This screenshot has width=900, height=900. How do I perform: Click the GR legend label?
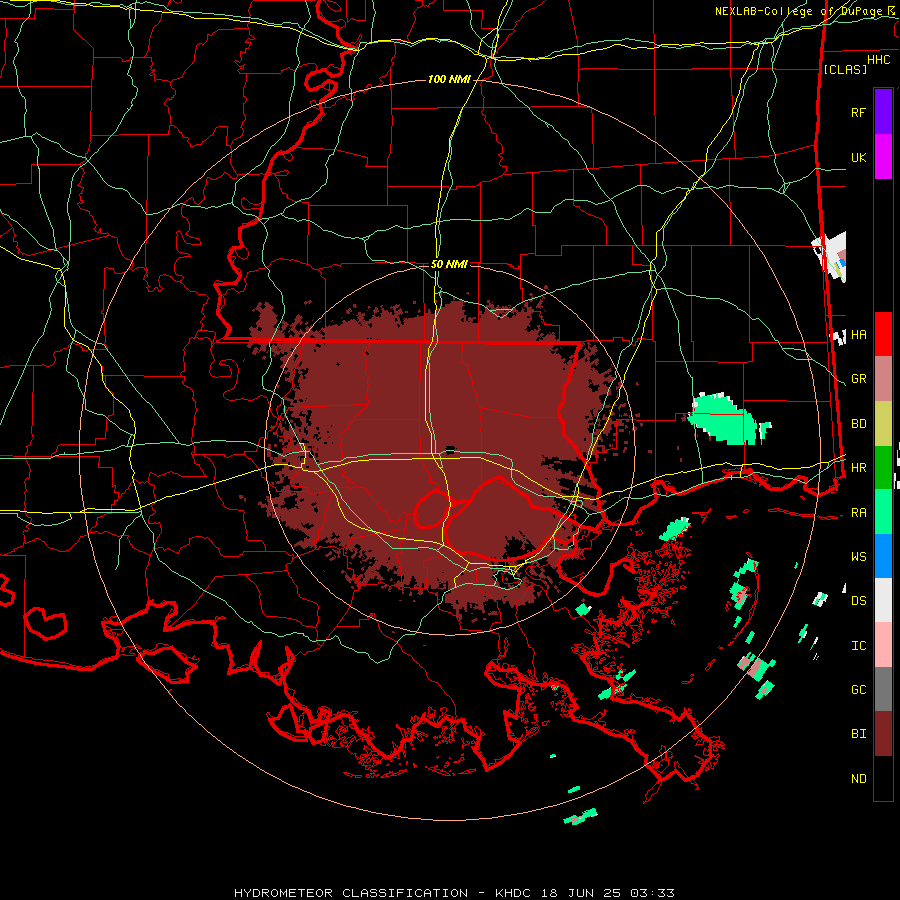[x=858, y=379]
